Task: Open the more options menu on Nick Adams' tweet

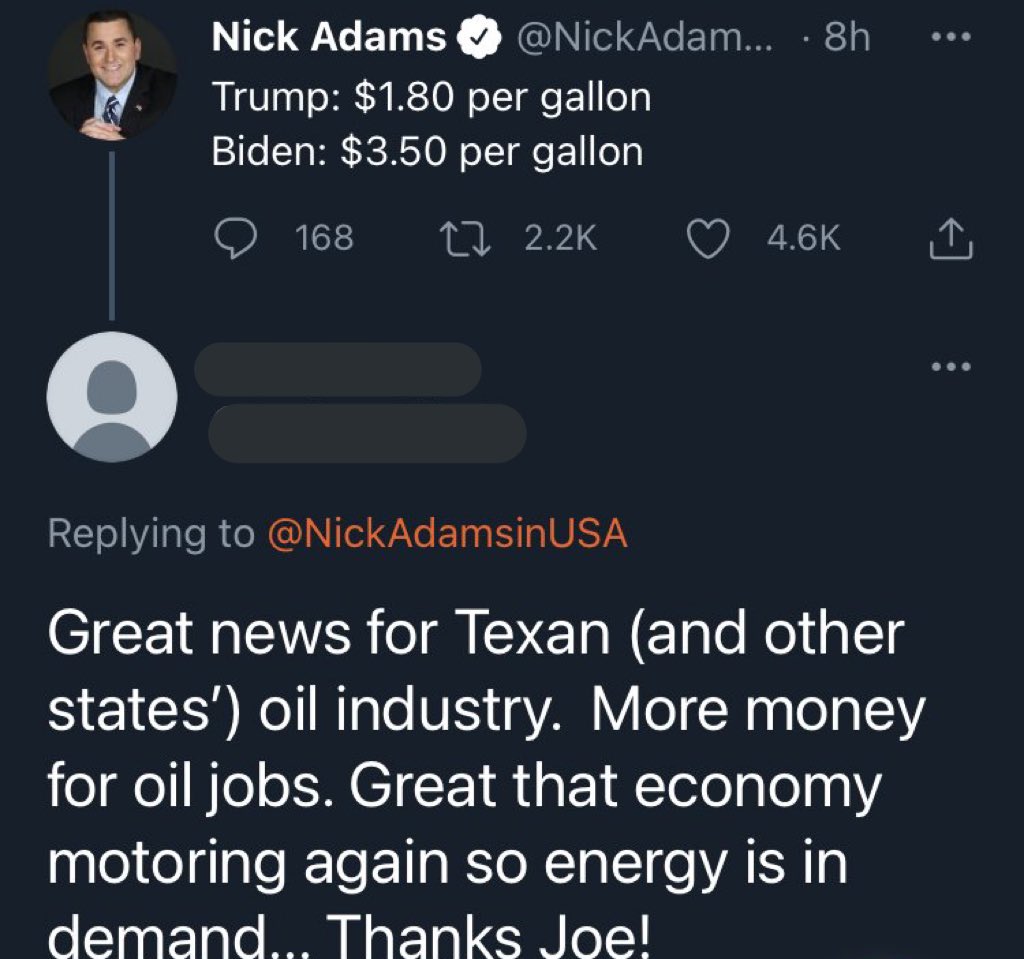Action: click(952, 37)
